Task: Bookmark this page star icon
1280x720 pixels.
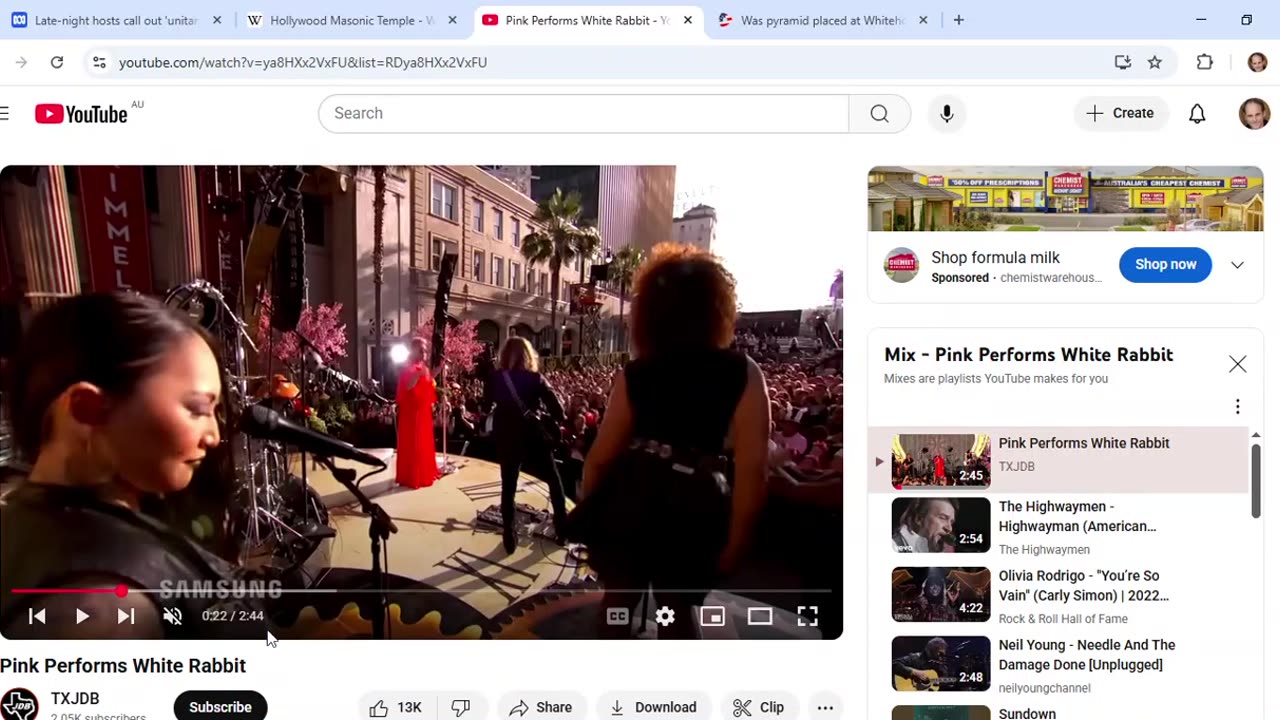Action: pyautogui.click(x=1155, y=62)
